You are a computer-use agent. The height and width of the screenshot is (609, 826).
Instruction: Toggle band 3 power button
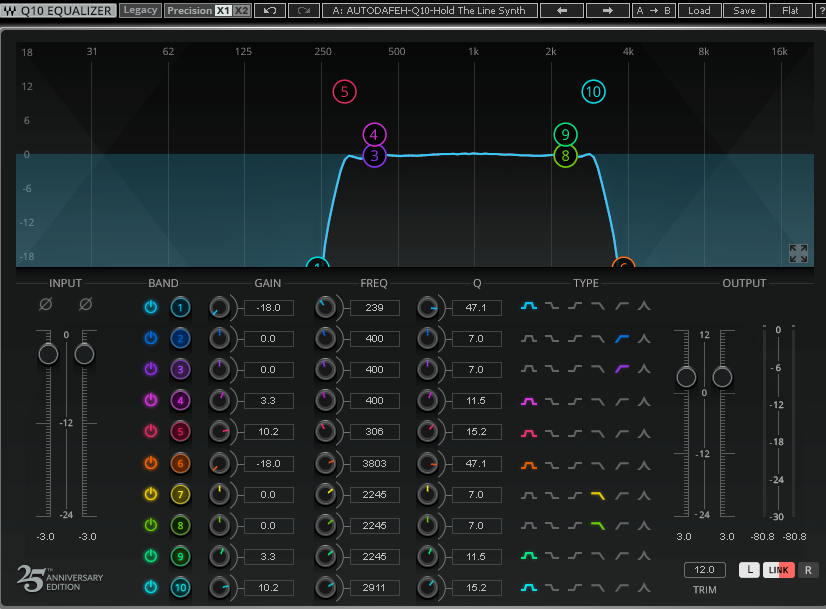[151, 369]
